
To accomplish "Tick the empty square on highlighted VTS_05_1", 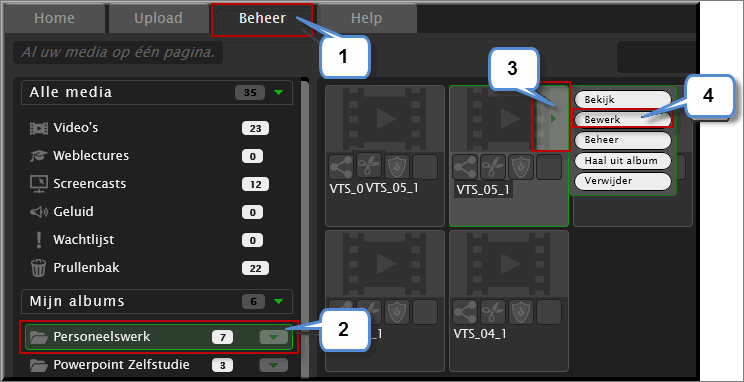I will [549, 167].
